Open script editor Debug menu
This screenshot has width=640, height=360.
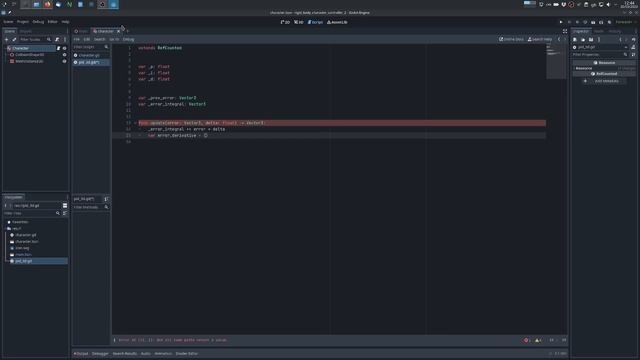pos(128,39)
